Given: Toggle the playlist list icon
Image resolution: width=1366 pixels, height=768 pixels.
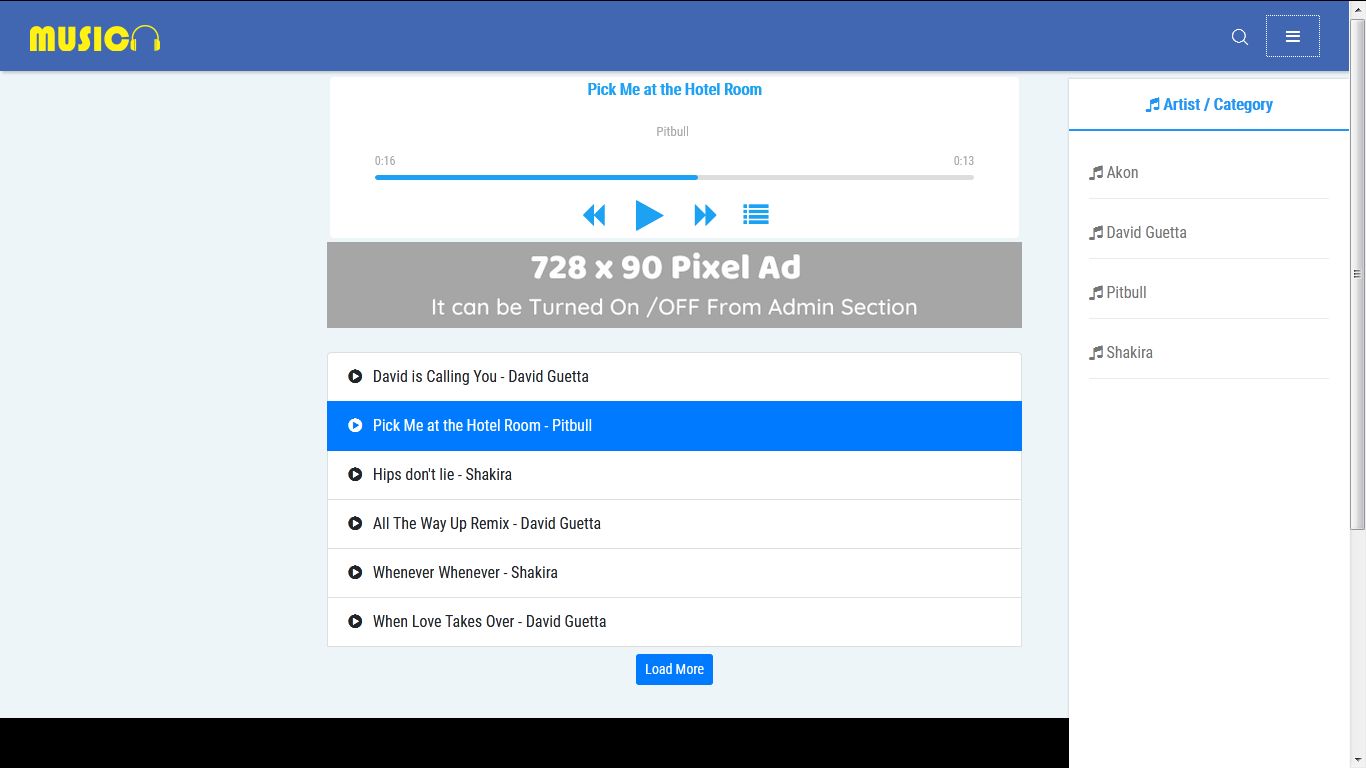Looking at the screenshot, I should tap(756, 214).
